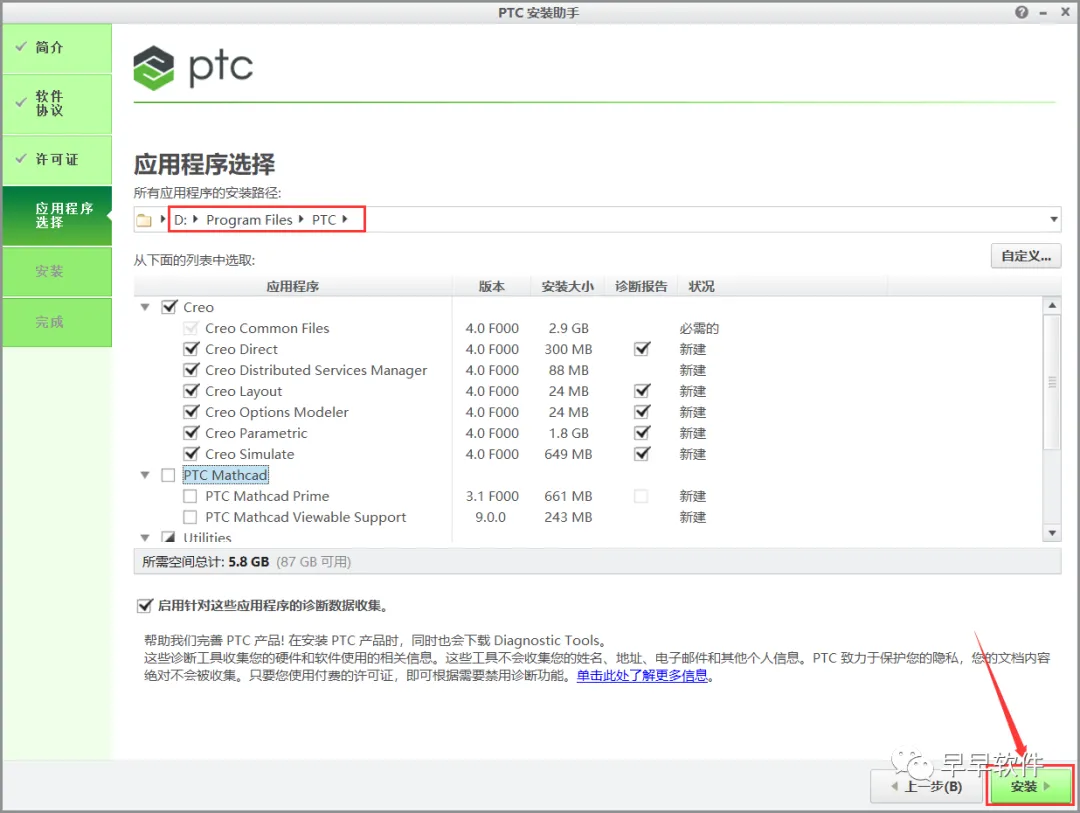This screenshot has width=1080, height=813.
Task: Select the 完成 step in sidebar
Action: tap(57, 322)
